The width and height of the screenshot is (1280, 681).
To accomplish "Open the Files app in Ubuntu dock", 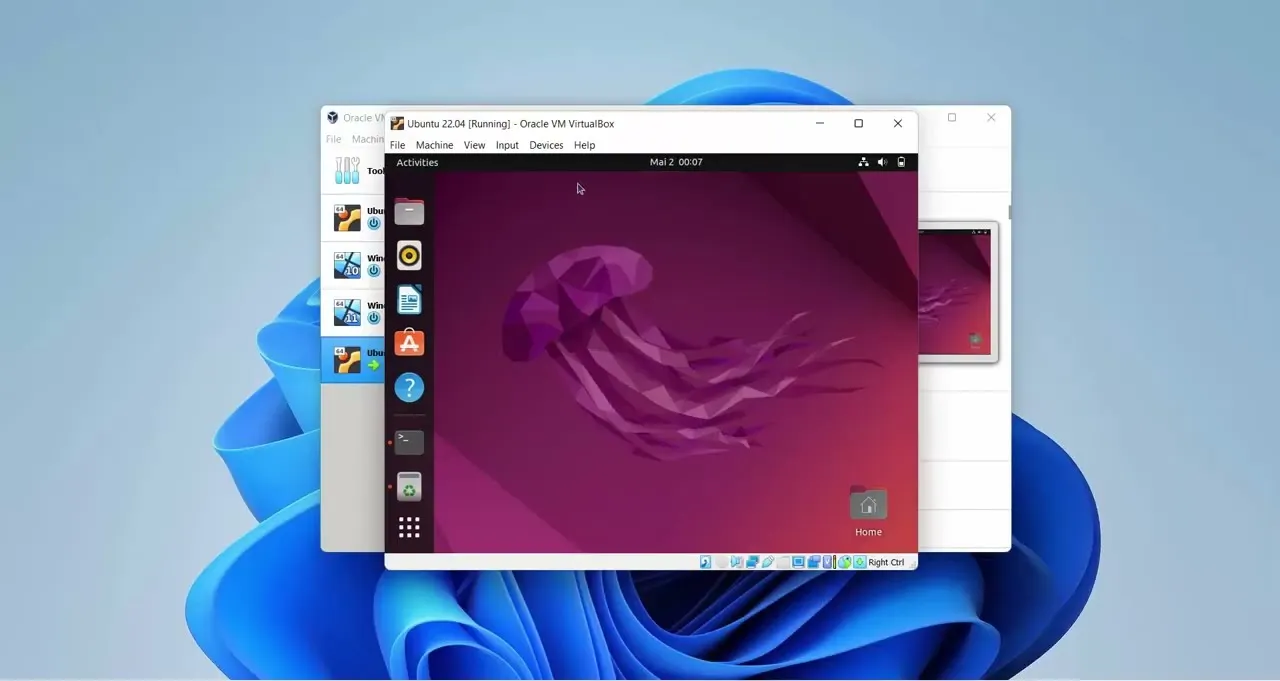I will pos(409,212).
